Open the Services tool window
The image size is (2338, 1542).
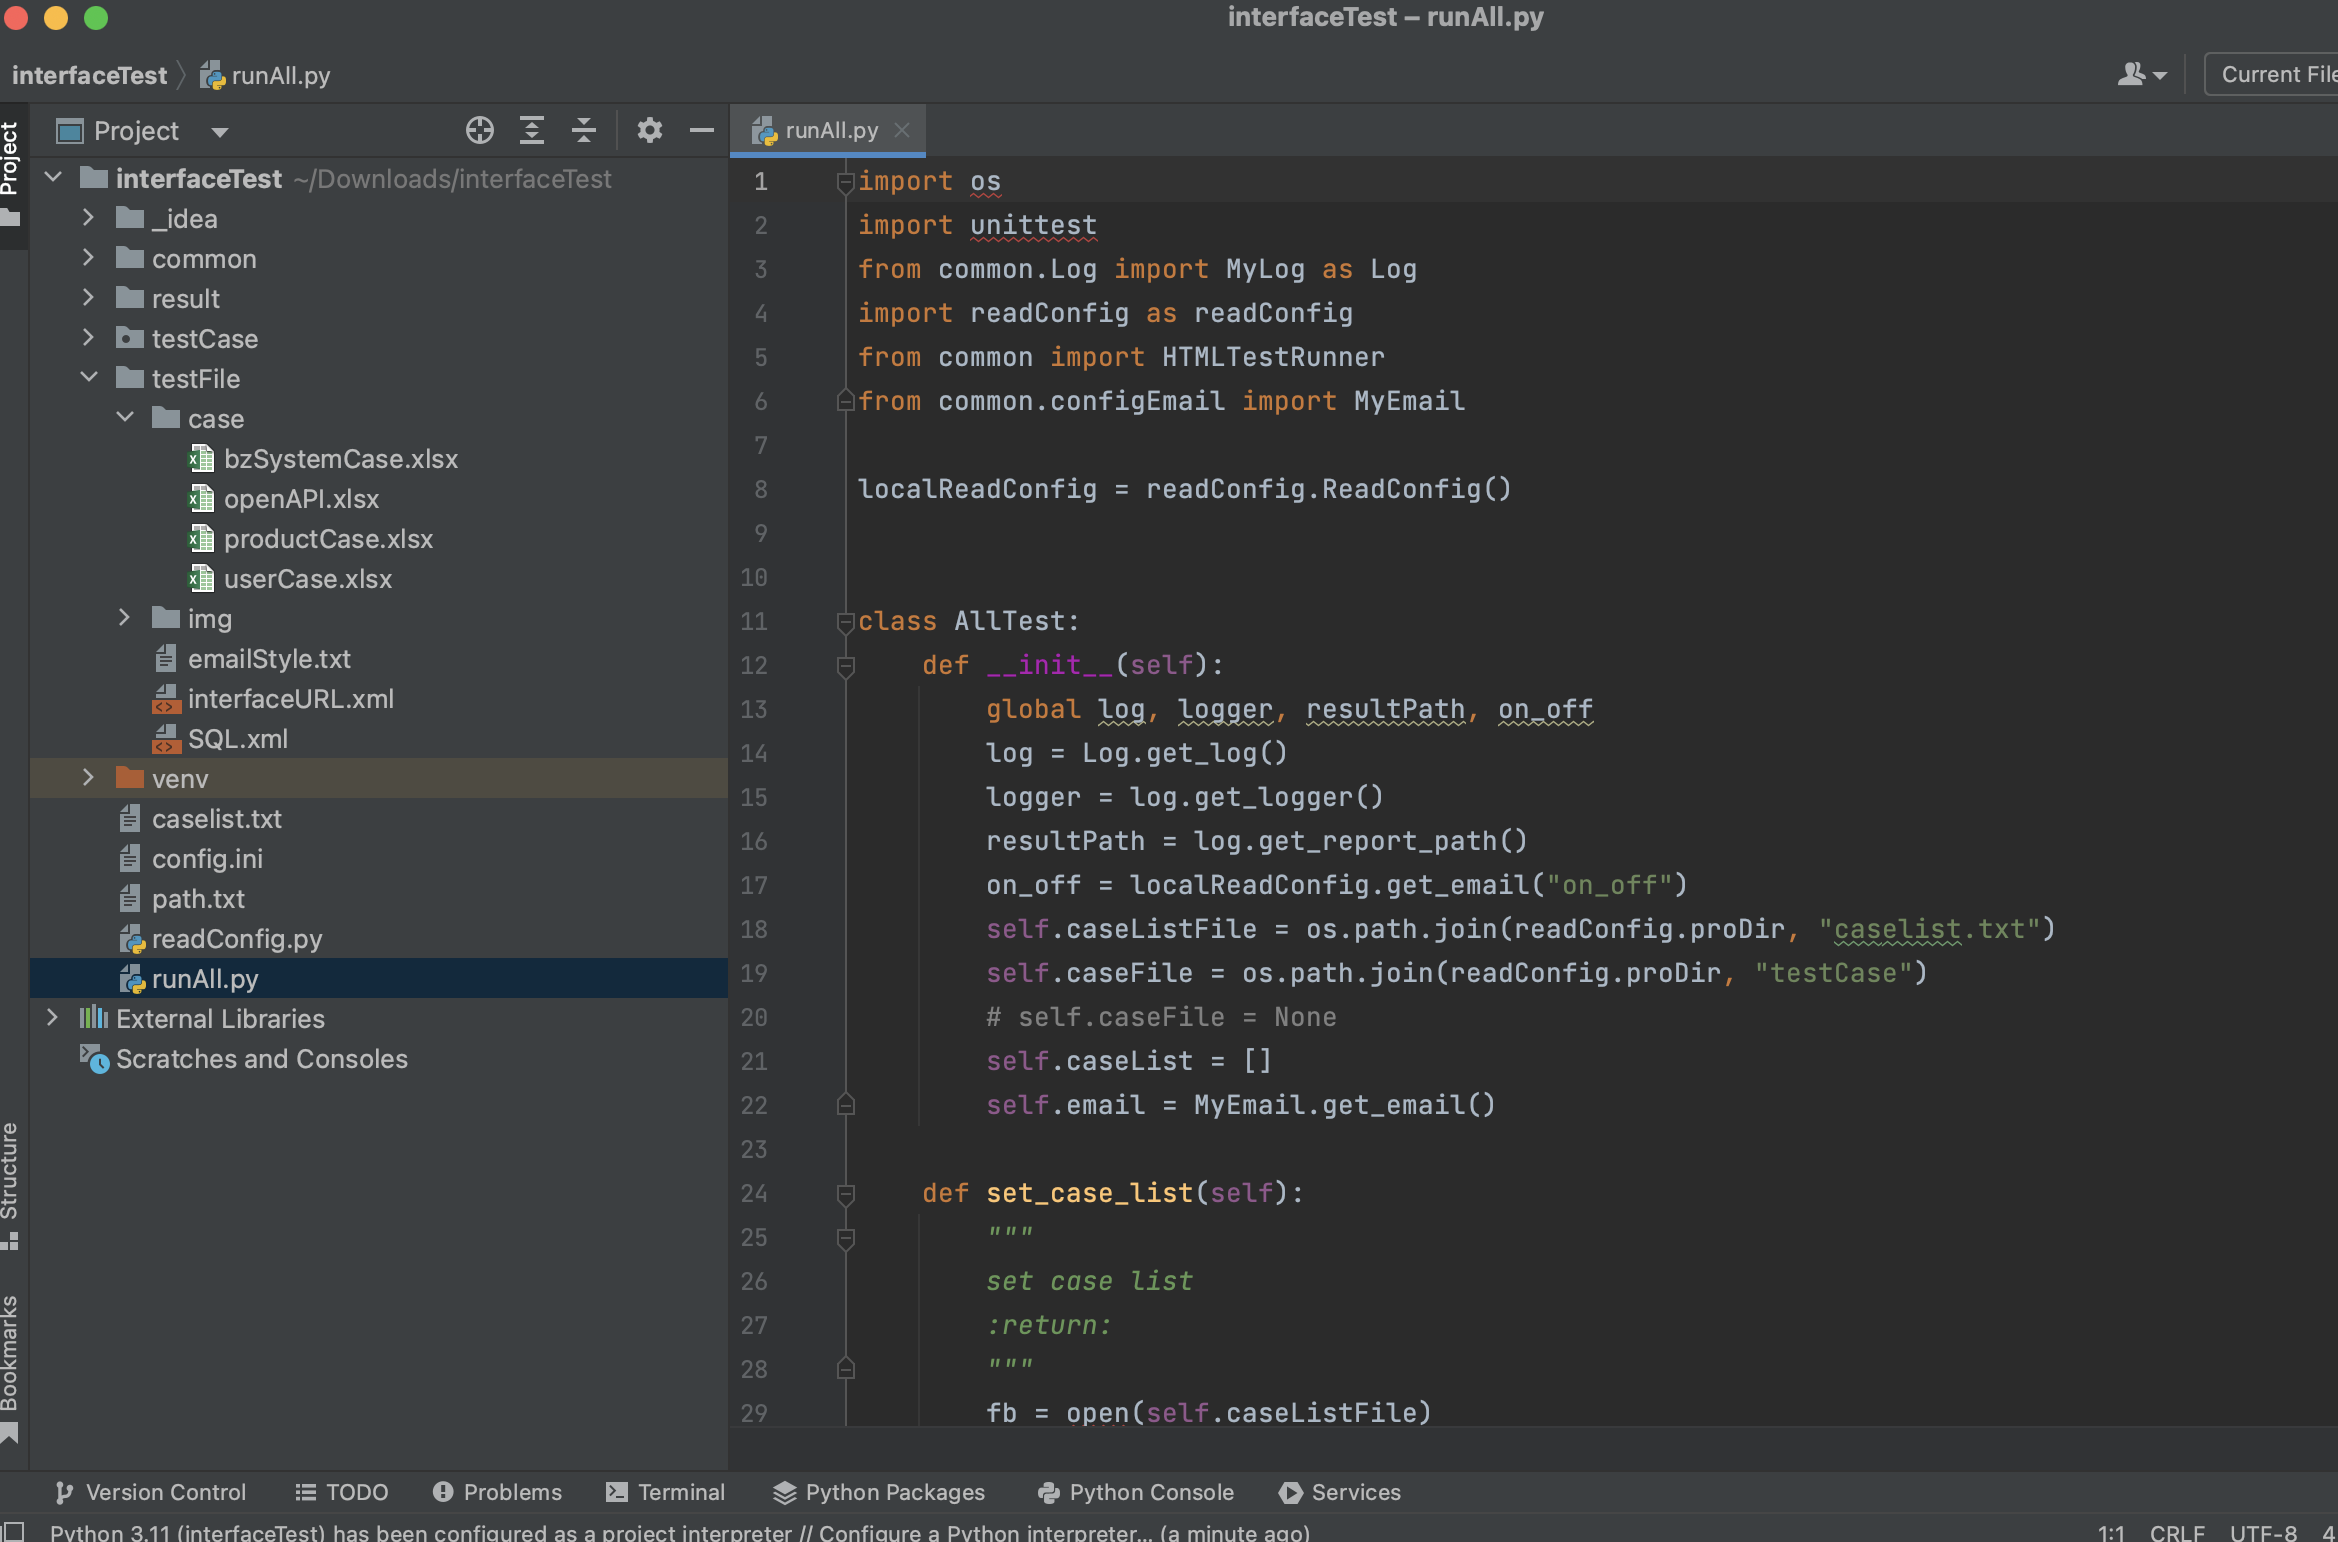tap(1340, 1492)
